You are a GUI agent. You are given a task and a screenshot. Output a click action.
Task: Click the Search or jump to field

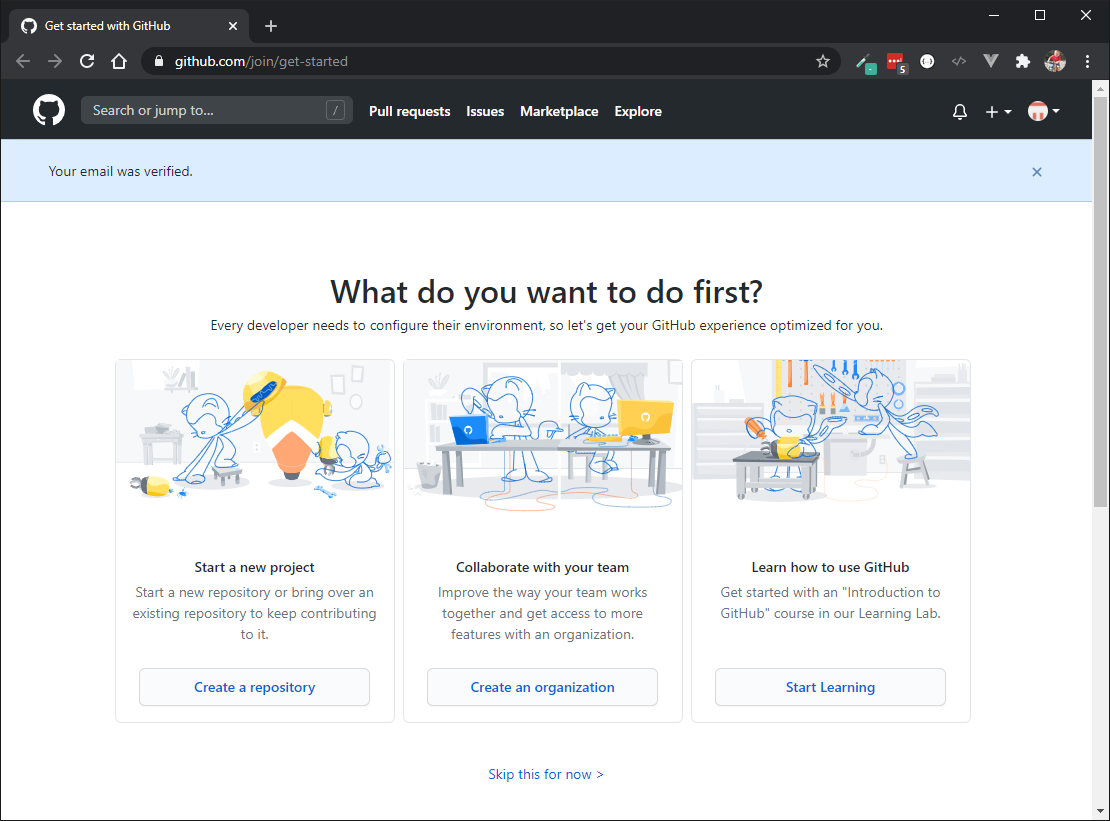coord(217,110)
